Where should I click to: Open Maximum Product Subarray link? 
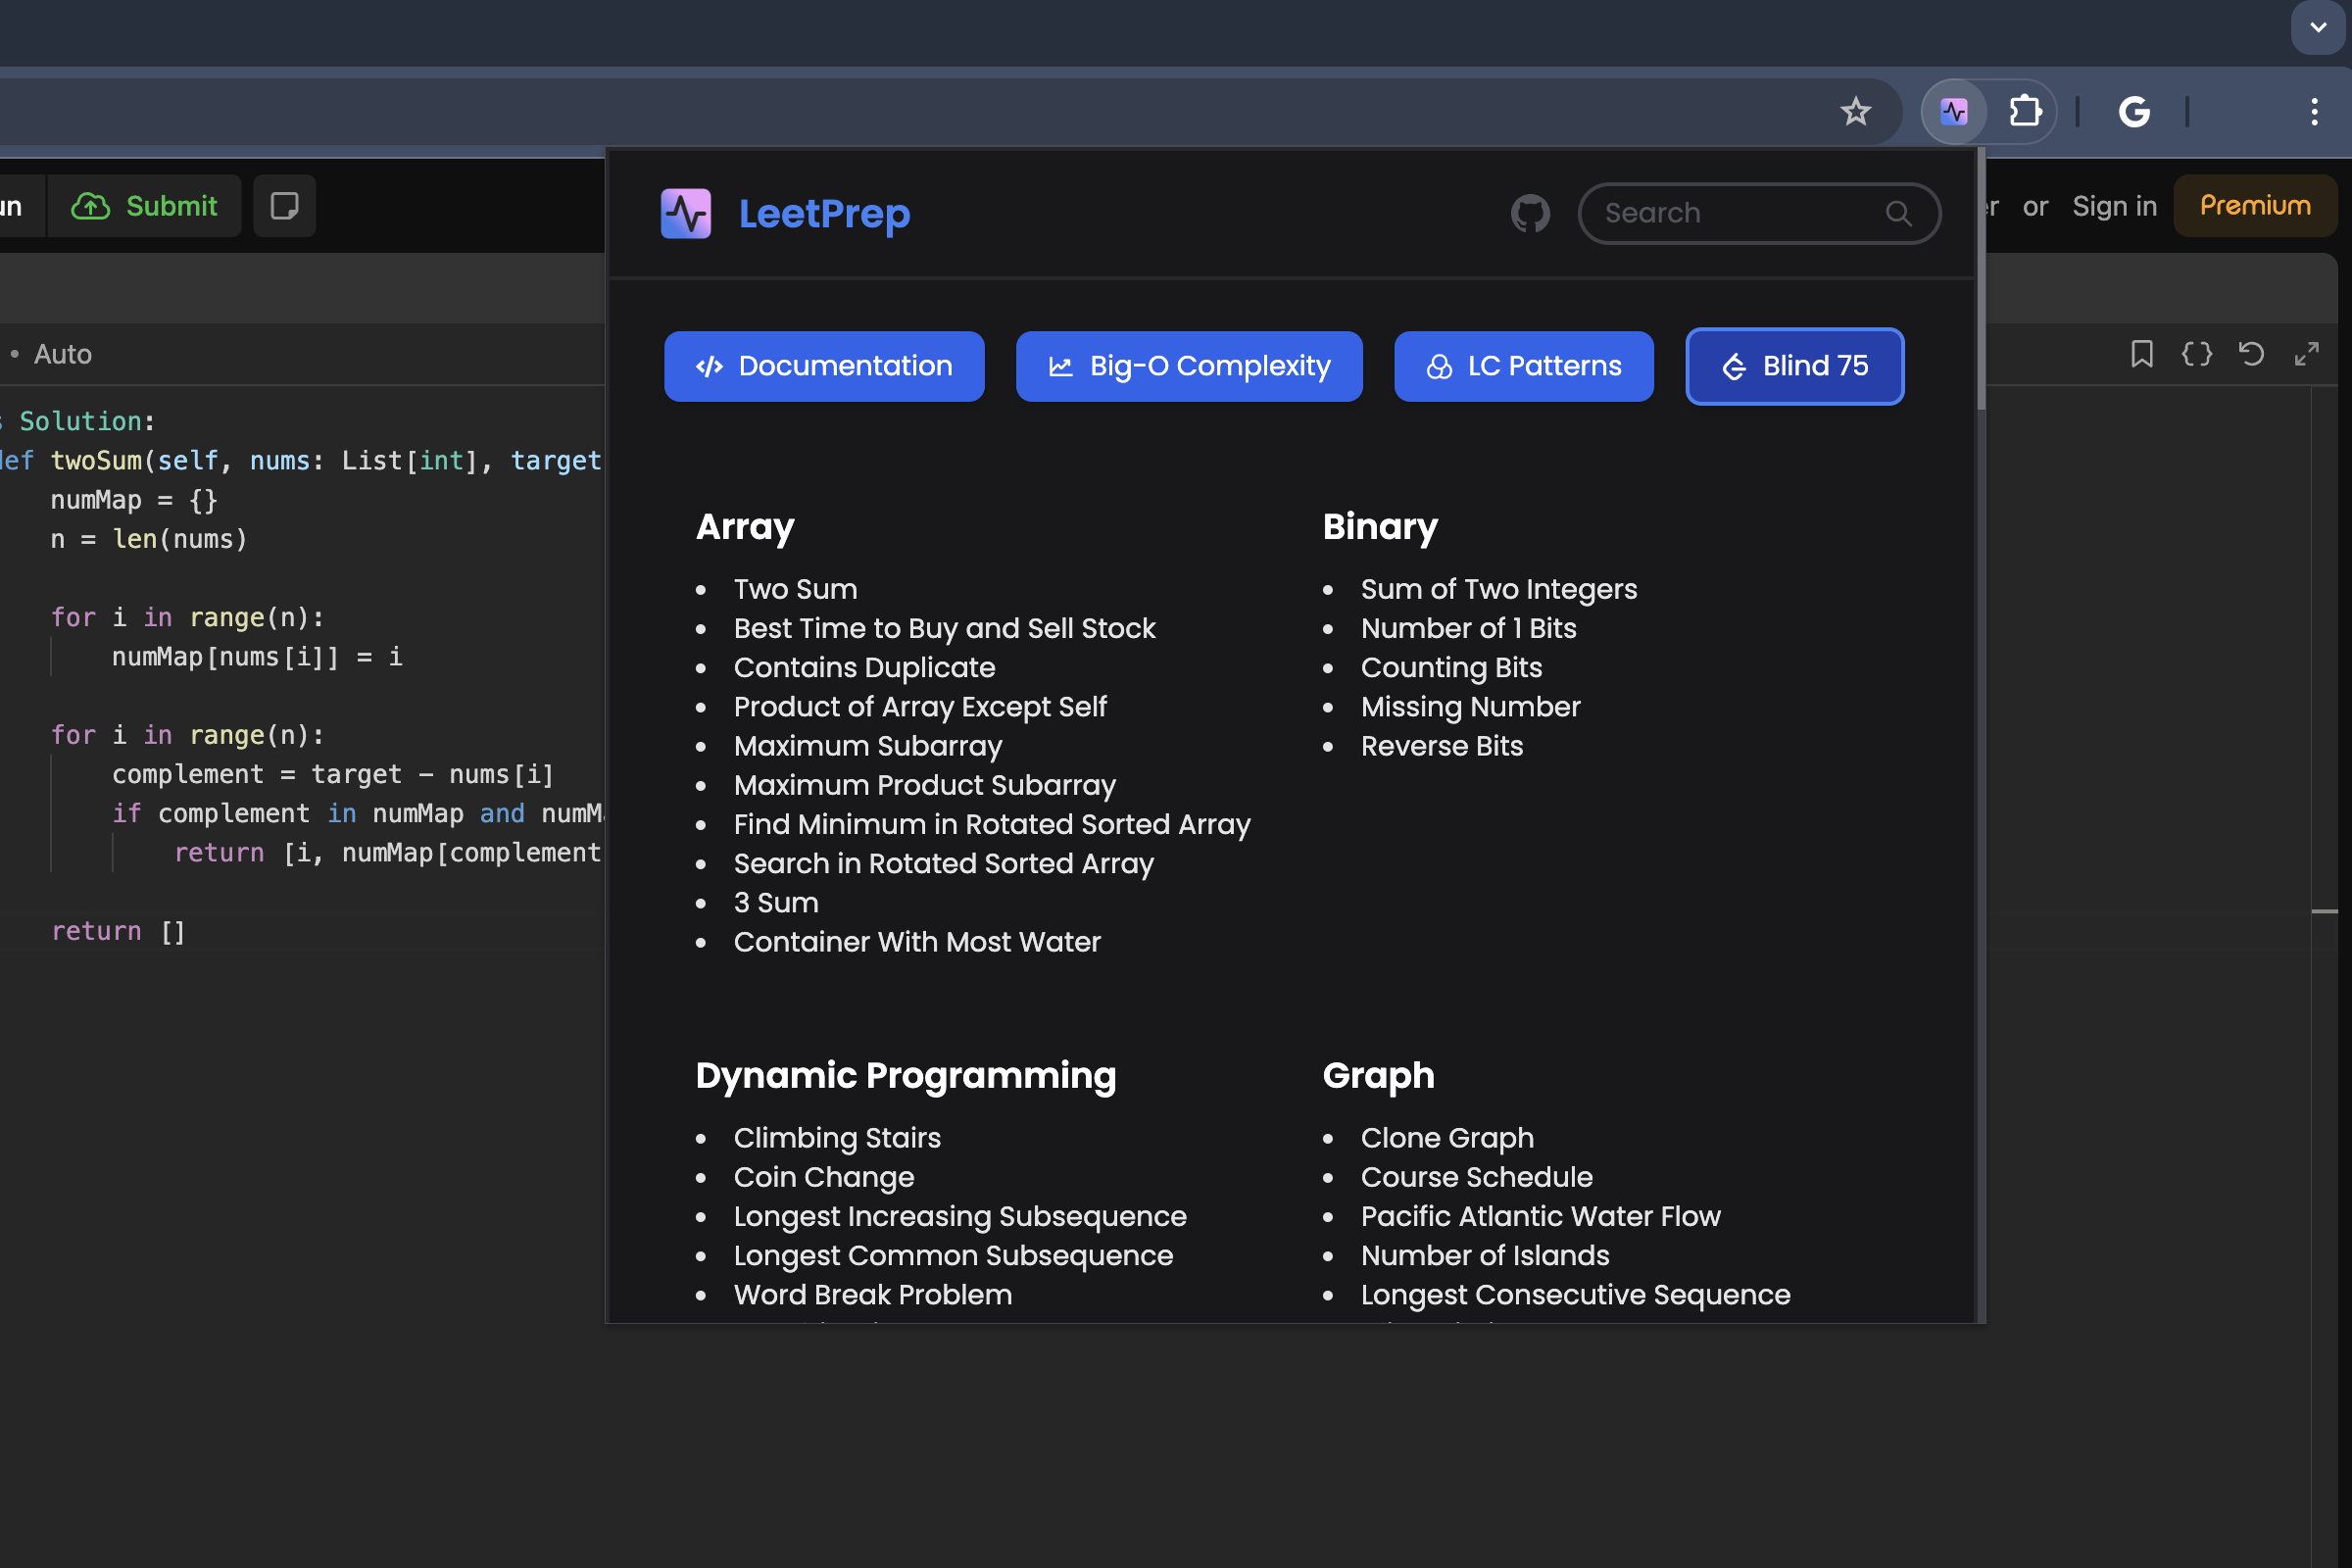(x=924, y=785)
